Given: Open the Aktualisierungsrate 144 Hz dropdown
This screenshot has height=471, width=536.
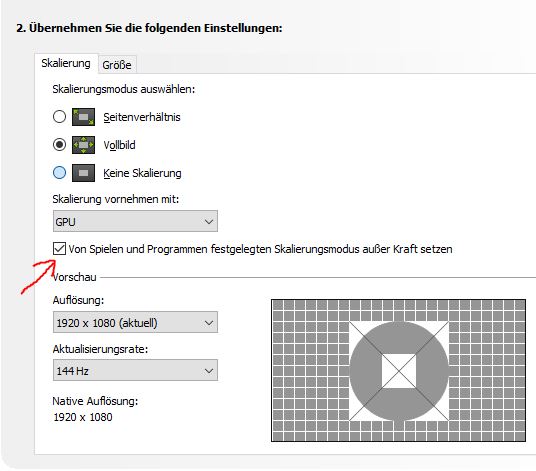Looking at the screenshot, I should click(x=135, y=370).
